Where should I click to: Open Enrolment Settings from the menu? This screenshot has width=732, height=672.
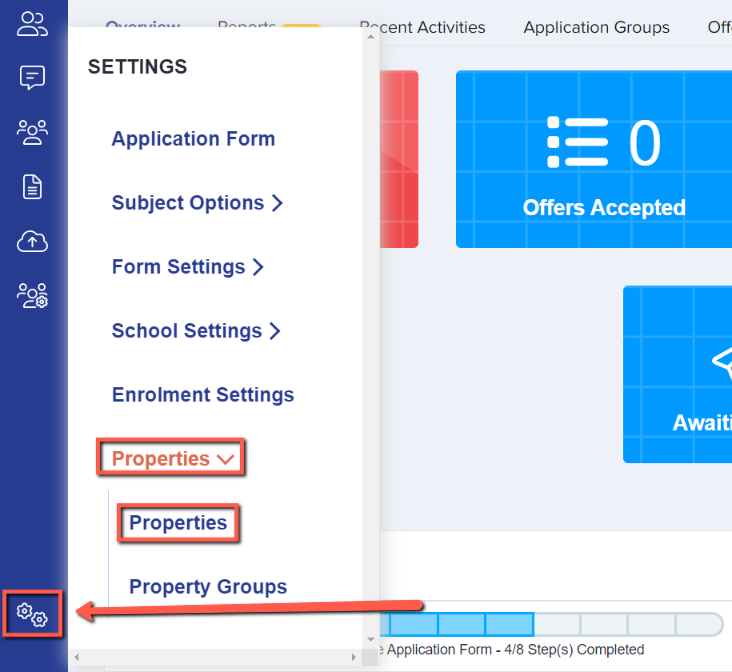203,395
